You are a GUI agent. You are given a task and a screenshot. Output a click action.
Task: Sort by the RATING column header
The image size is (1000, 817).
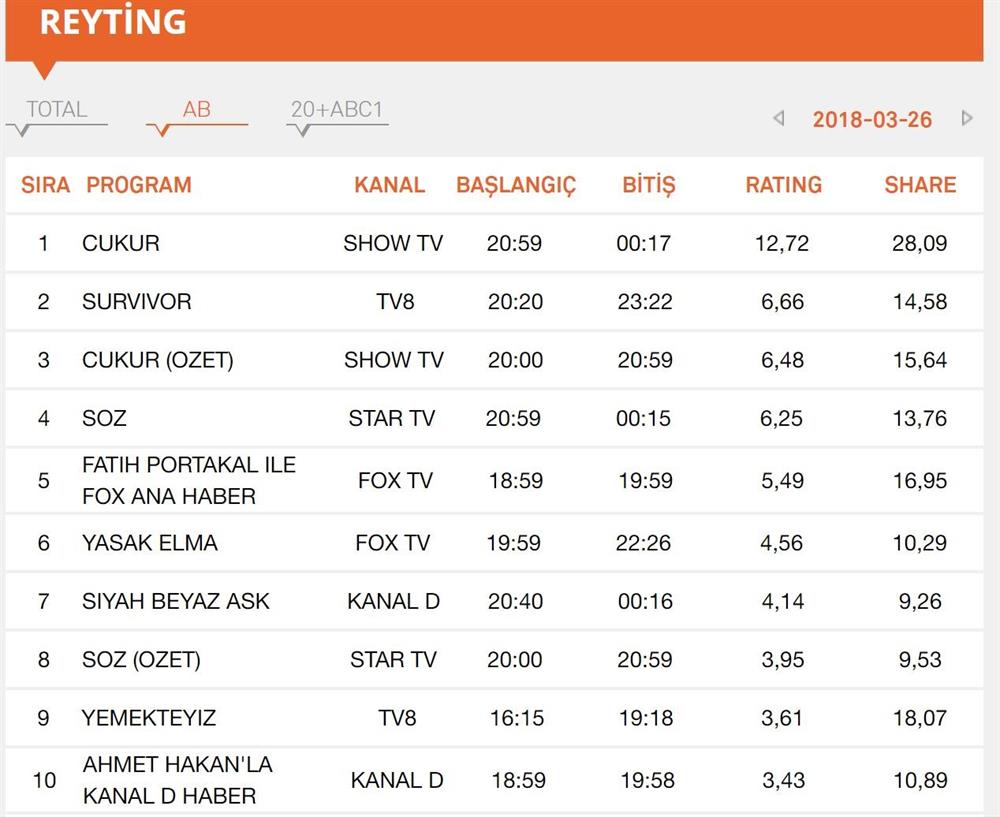point(784,185)
